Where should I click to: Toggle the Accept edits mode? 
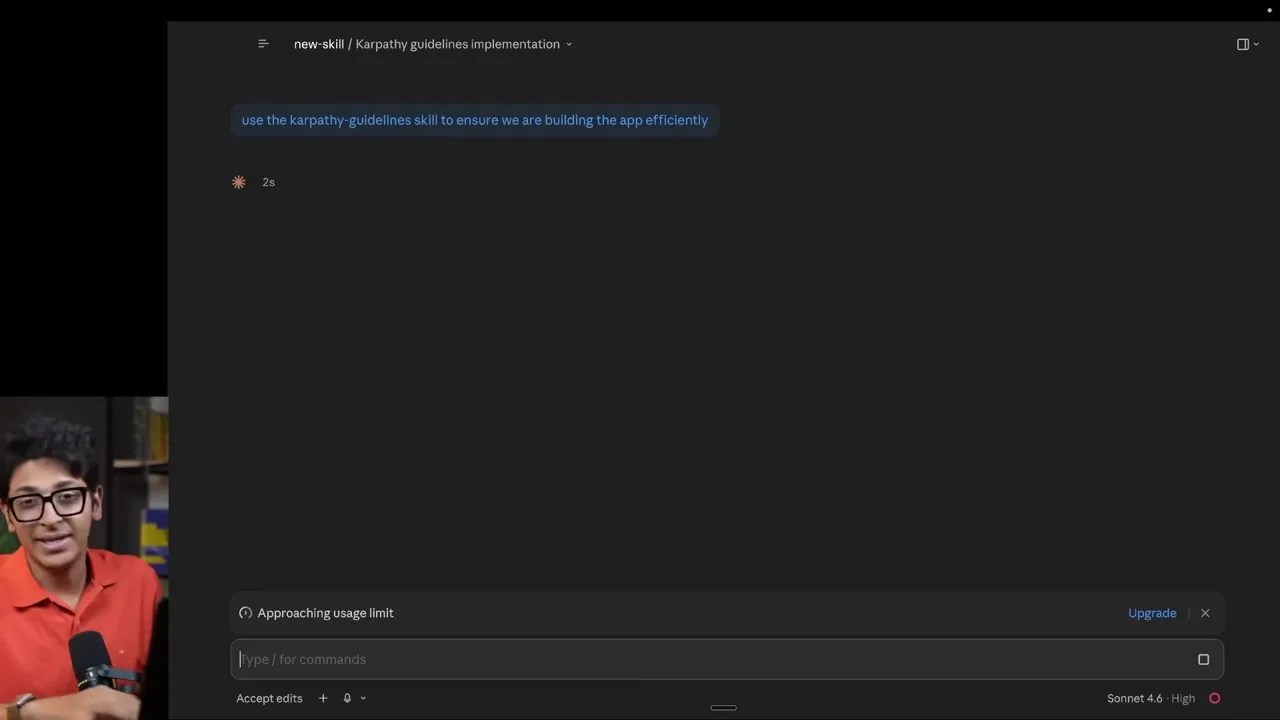tap(269, 698)
